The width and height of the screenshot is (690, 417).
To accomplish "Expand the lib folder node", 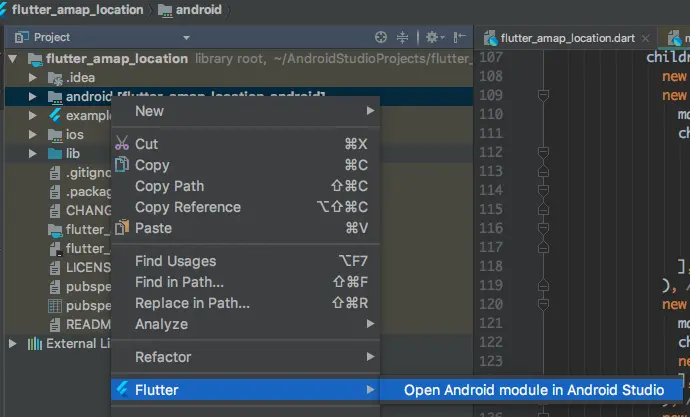I will click(32, 154).
